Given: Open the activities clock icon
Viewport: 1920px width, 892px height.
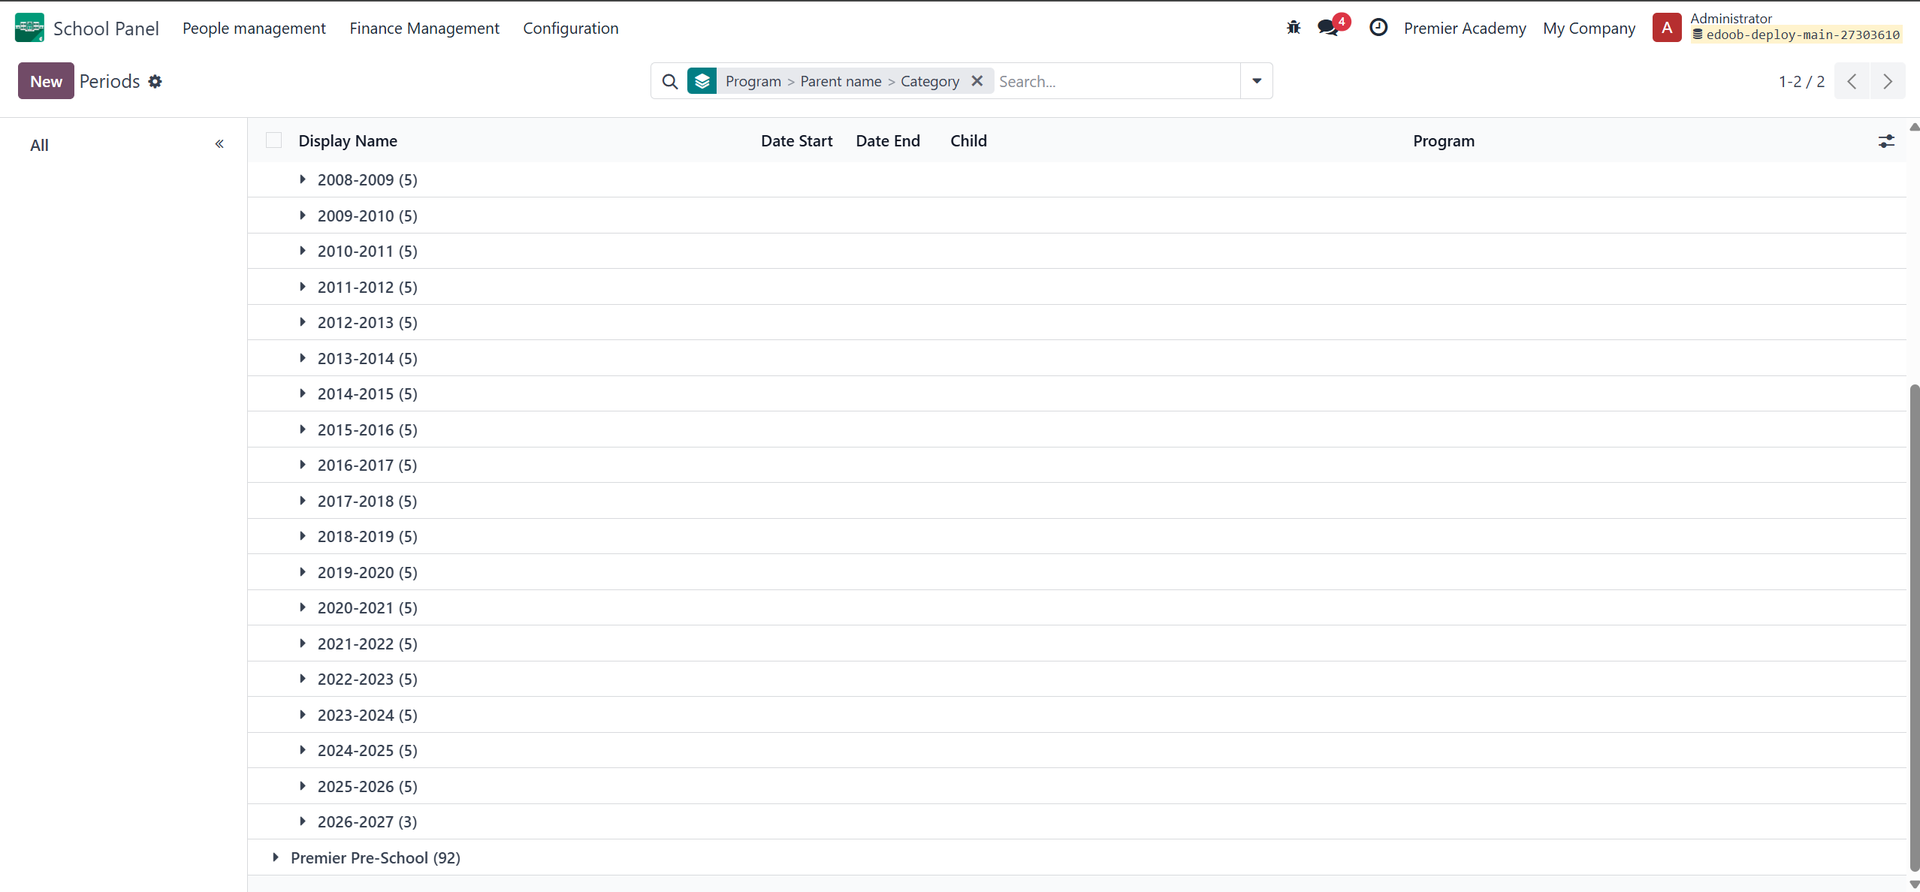Looking at the screenshot, I should [x=1378, y=28].
